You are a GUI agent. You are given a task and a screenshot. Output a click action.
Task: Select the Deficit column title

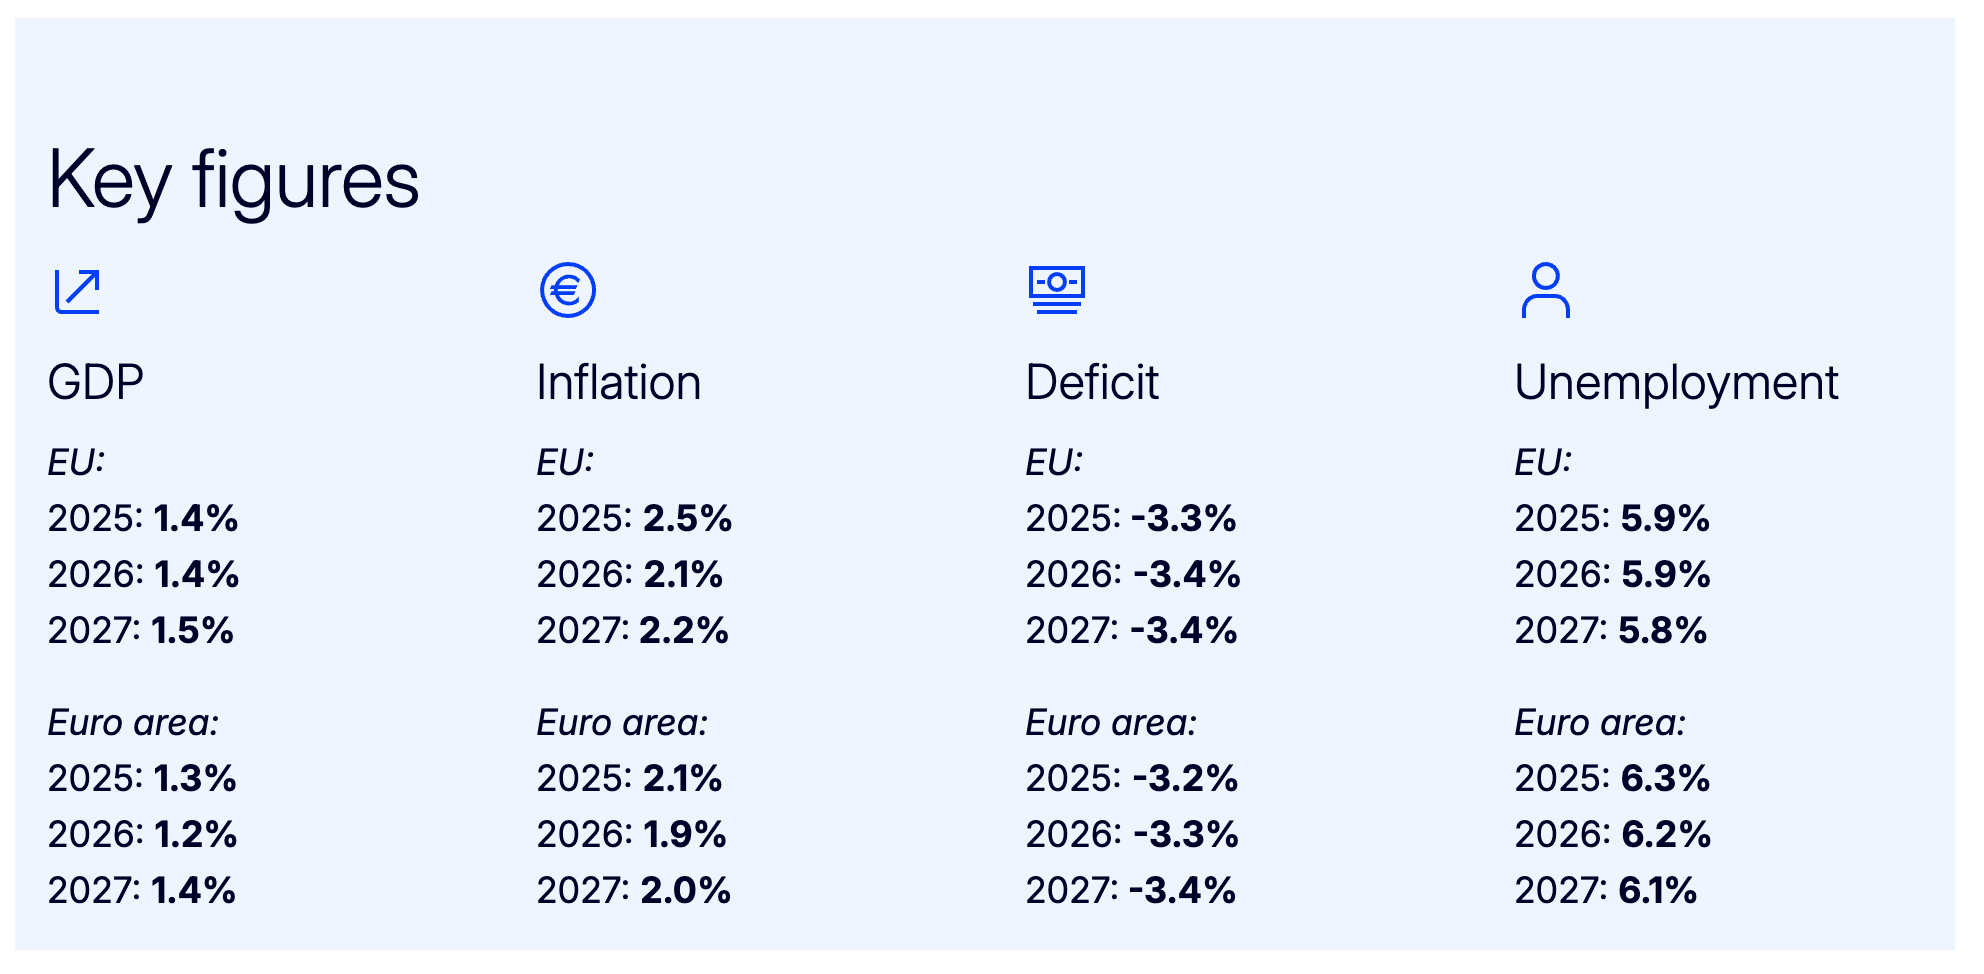(1092, 383)
